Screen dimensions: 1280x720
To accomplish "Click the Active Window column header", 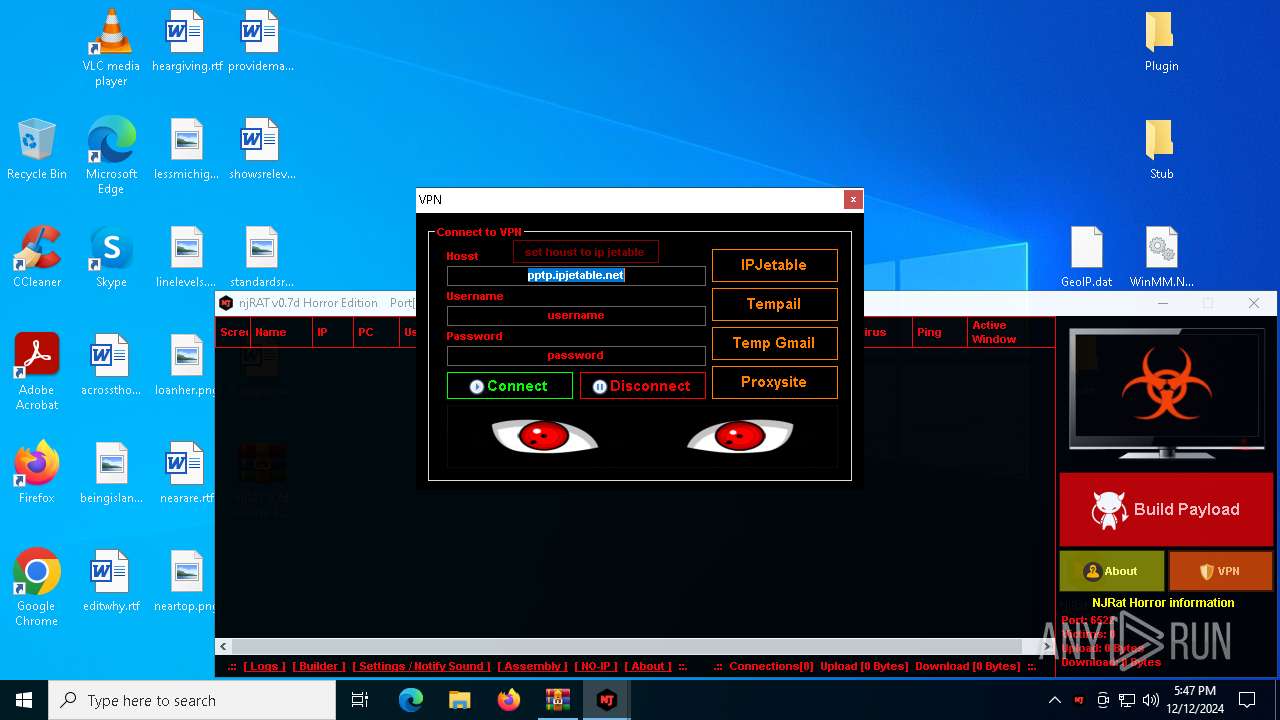I will (x=1011, y=332).
